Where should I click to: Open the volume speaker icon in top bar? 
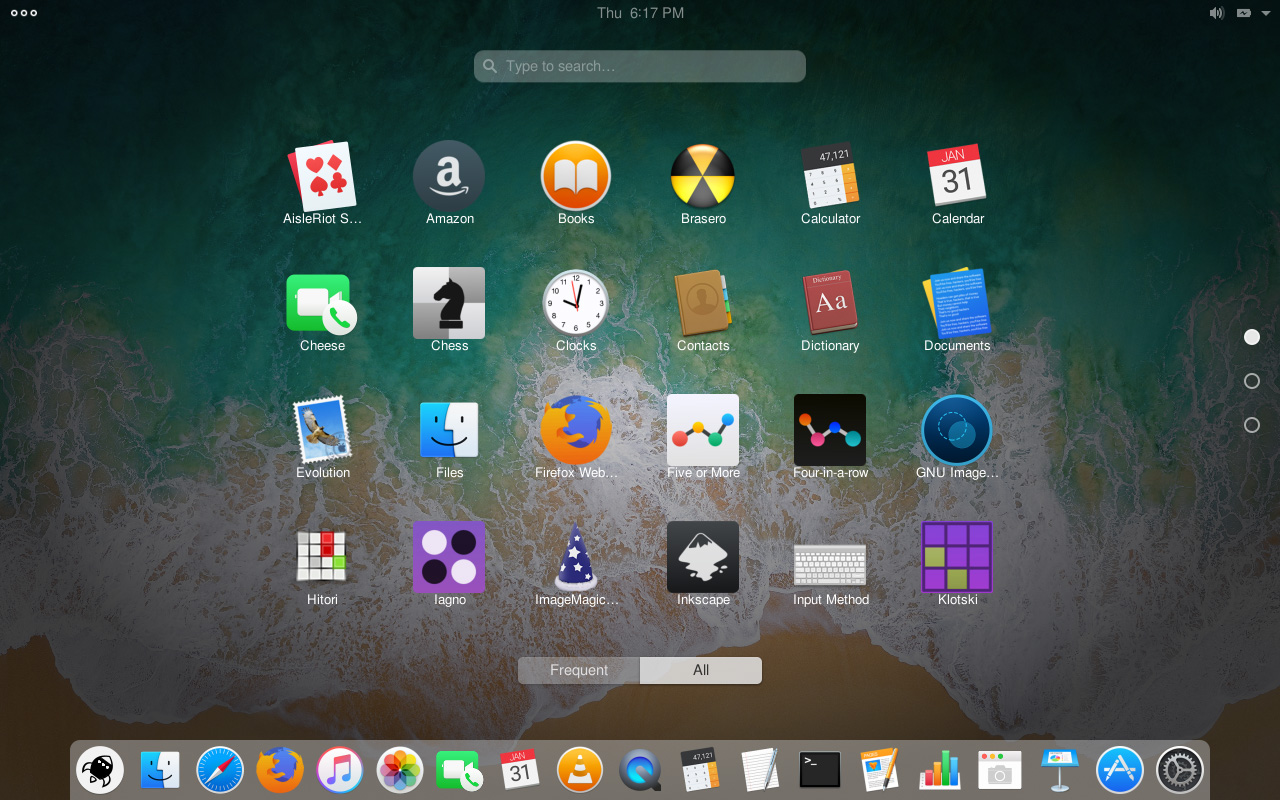[1216, 13]
